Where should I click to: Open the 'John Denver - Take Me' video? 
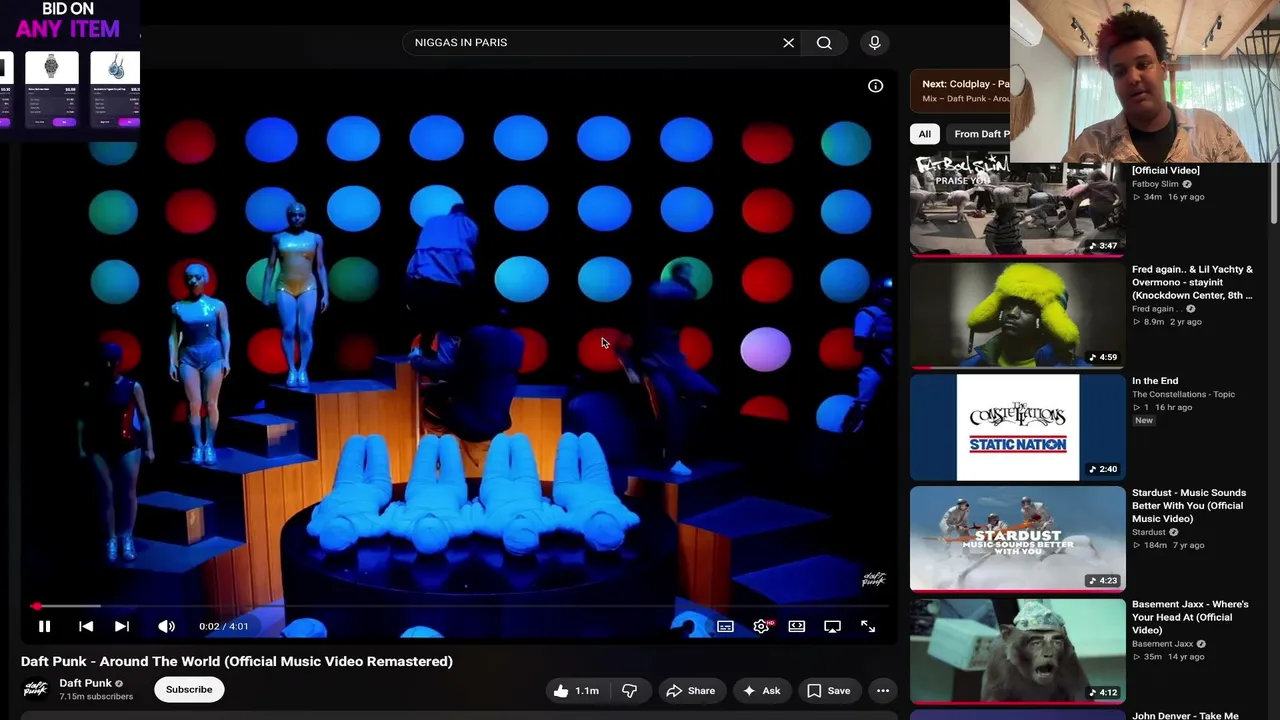(1185, 715)
